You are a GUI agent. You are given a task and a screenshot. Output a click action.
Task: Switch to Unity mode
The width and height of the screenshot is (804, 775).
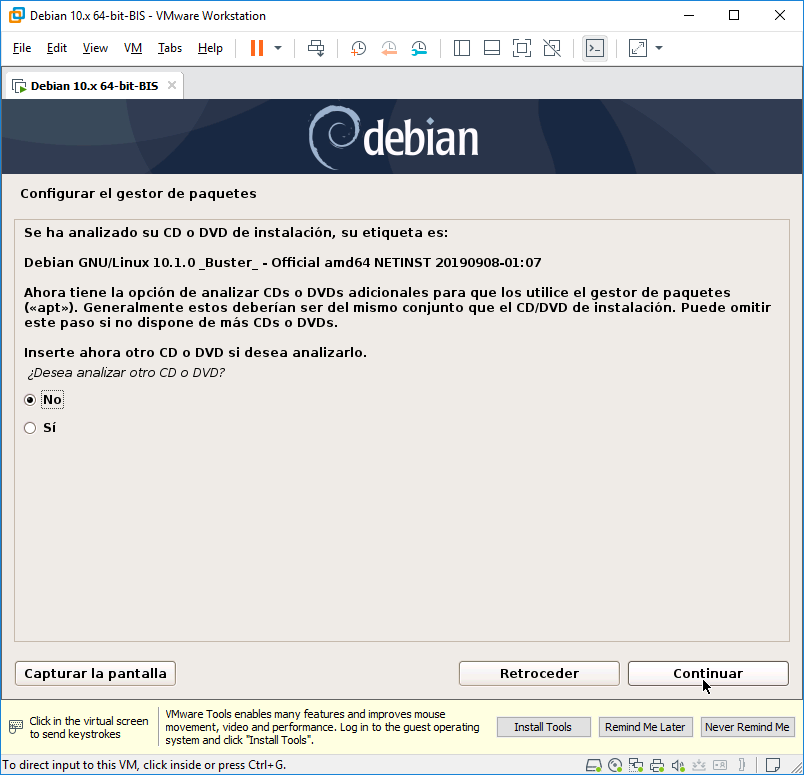coord(552,48)
